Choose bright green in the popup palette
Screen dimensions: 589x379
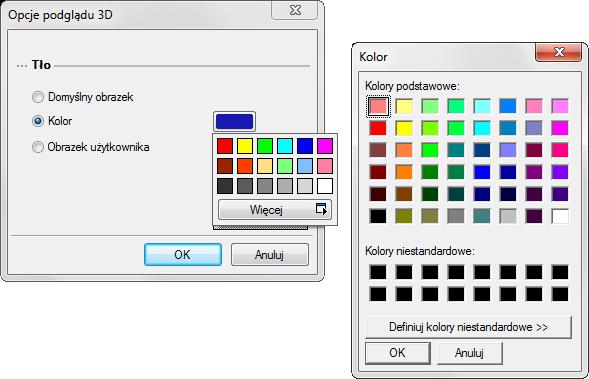(x=265, y=146)
